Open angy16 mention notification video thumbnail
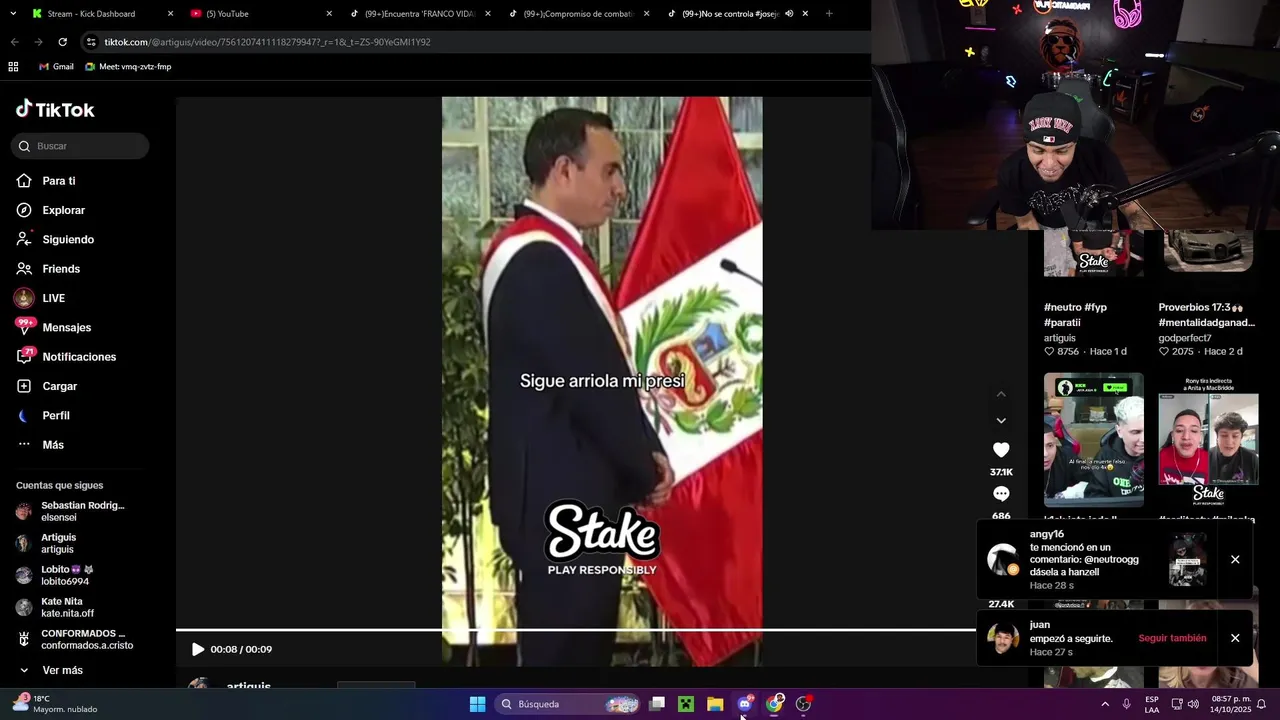The height and width of the screenshot is (720, 1280). tap(1188, 560)
